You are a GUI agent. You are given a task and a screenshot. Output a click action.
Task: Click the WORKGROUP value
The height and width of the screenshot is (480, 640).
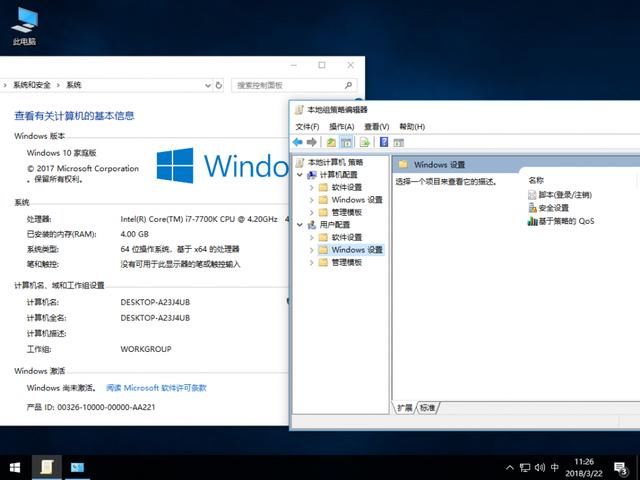(146, 349)
